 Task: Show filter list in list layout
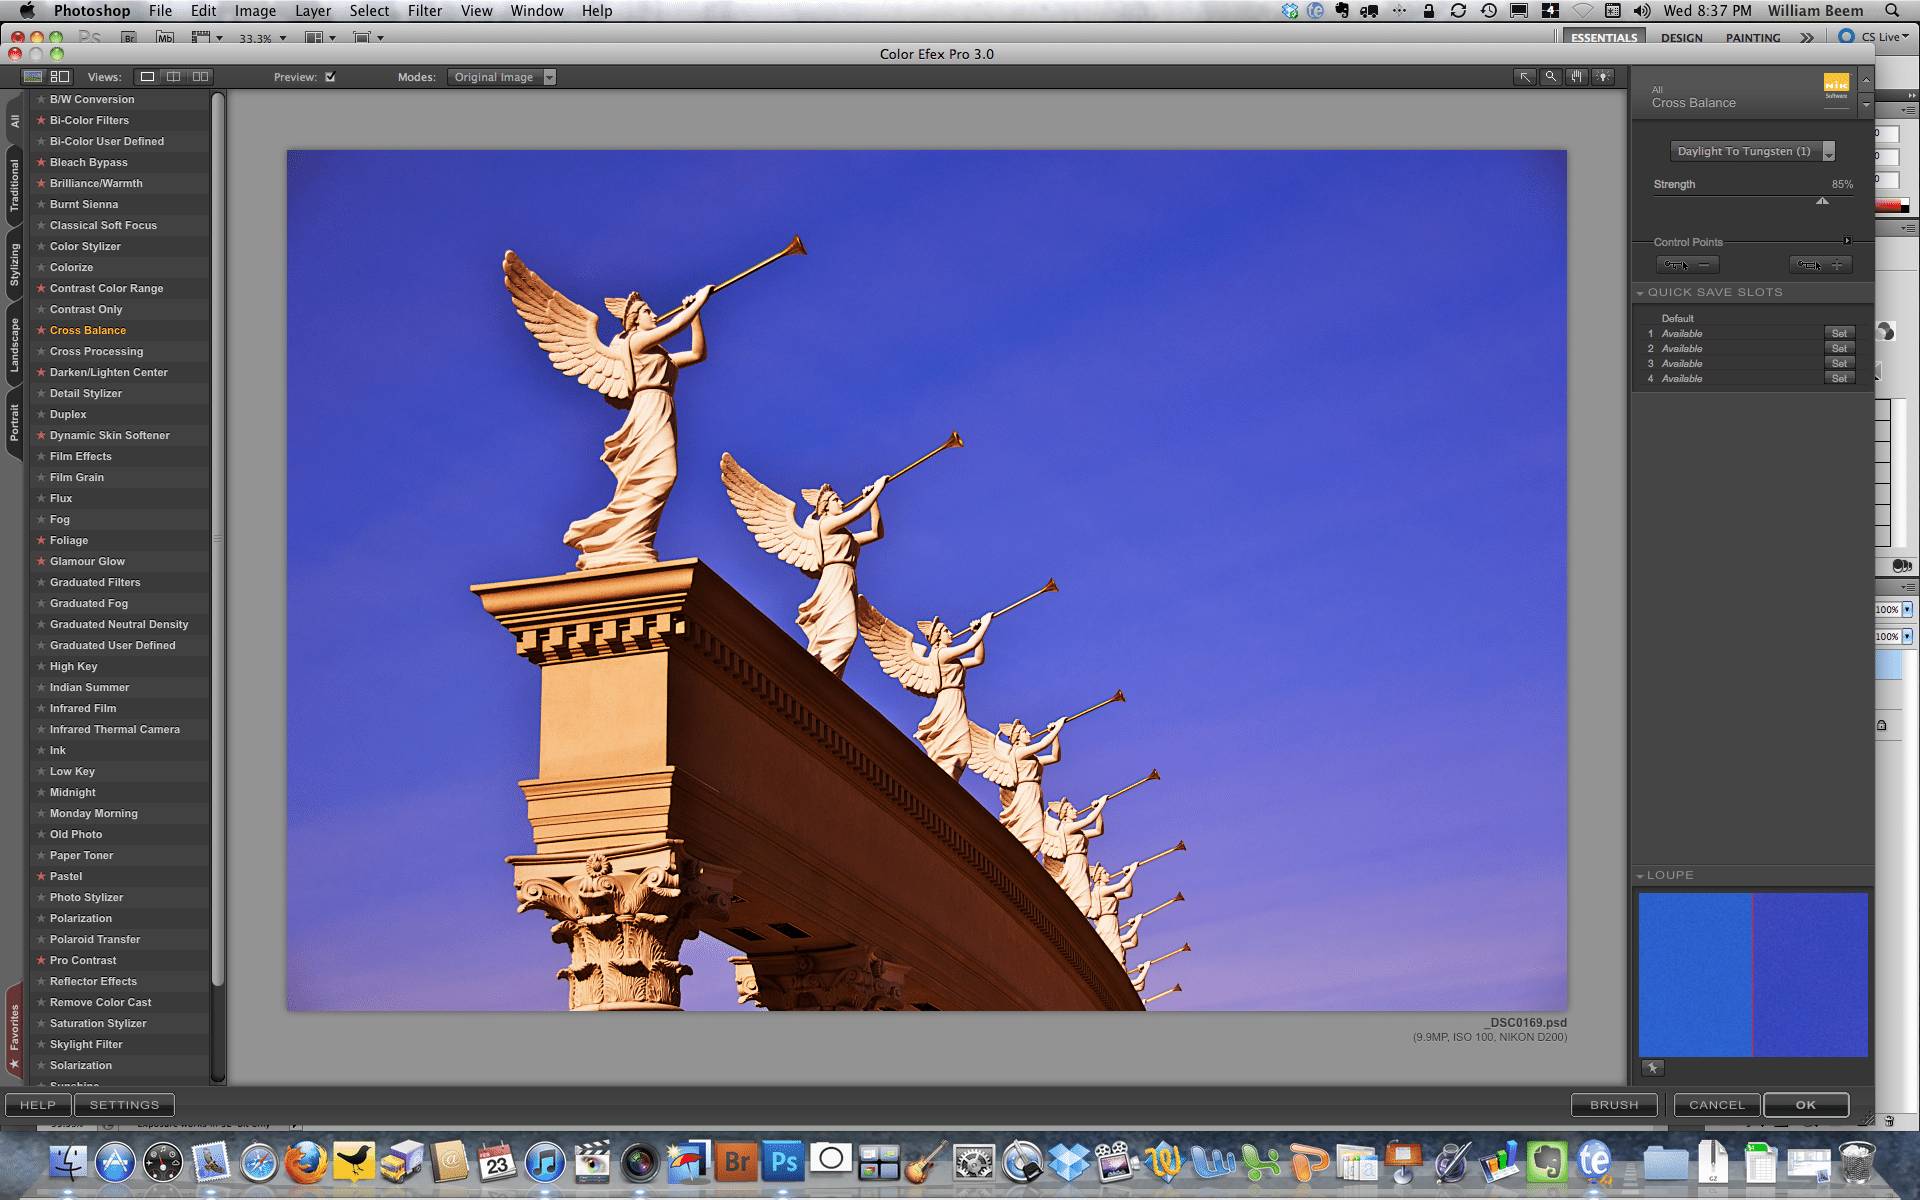pos(60,77)
